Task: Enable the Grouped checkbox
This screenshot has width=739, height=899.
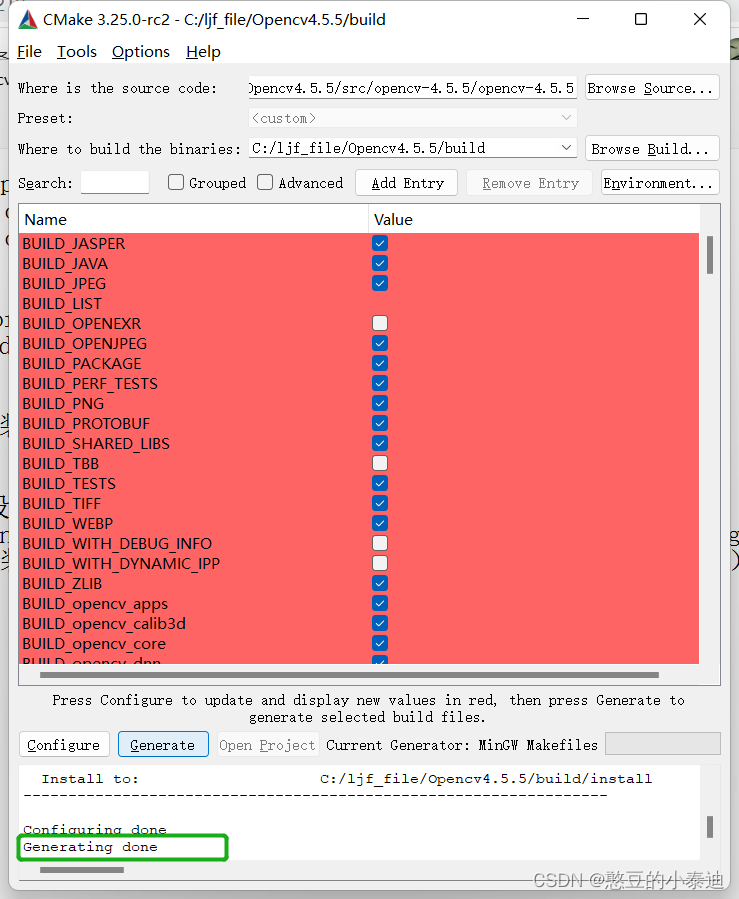Action: pos(175,182)
